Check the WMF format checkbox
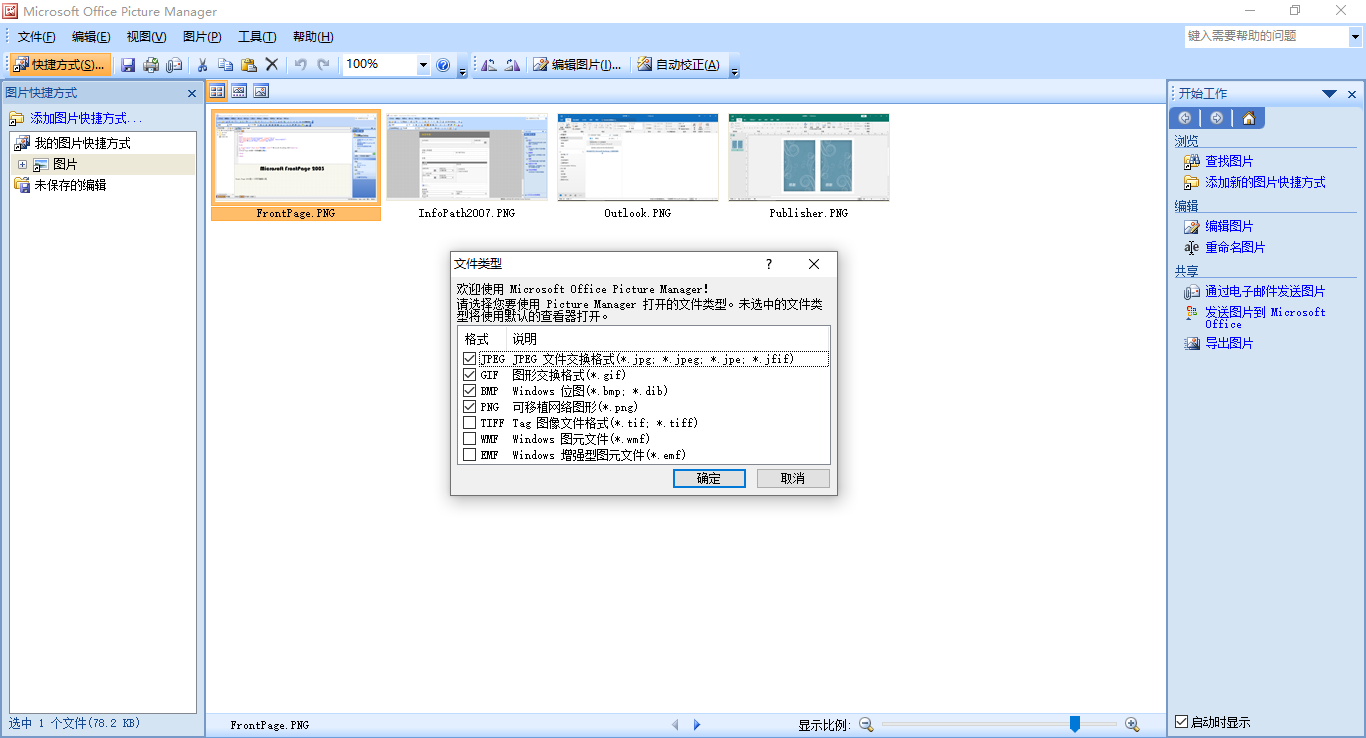This screenshot has width=1366, height=738. [x=470, y=439]
